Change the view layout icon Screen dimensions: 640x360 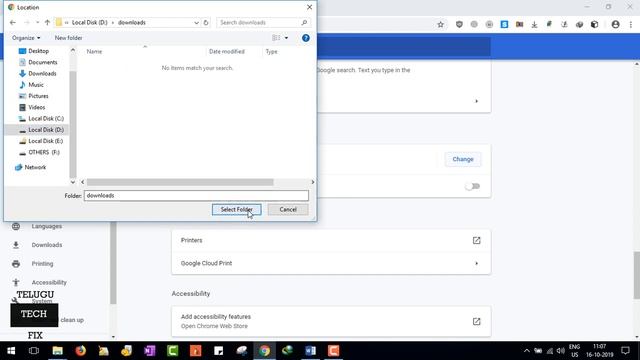pyautogui.click(x=276, y=38)
